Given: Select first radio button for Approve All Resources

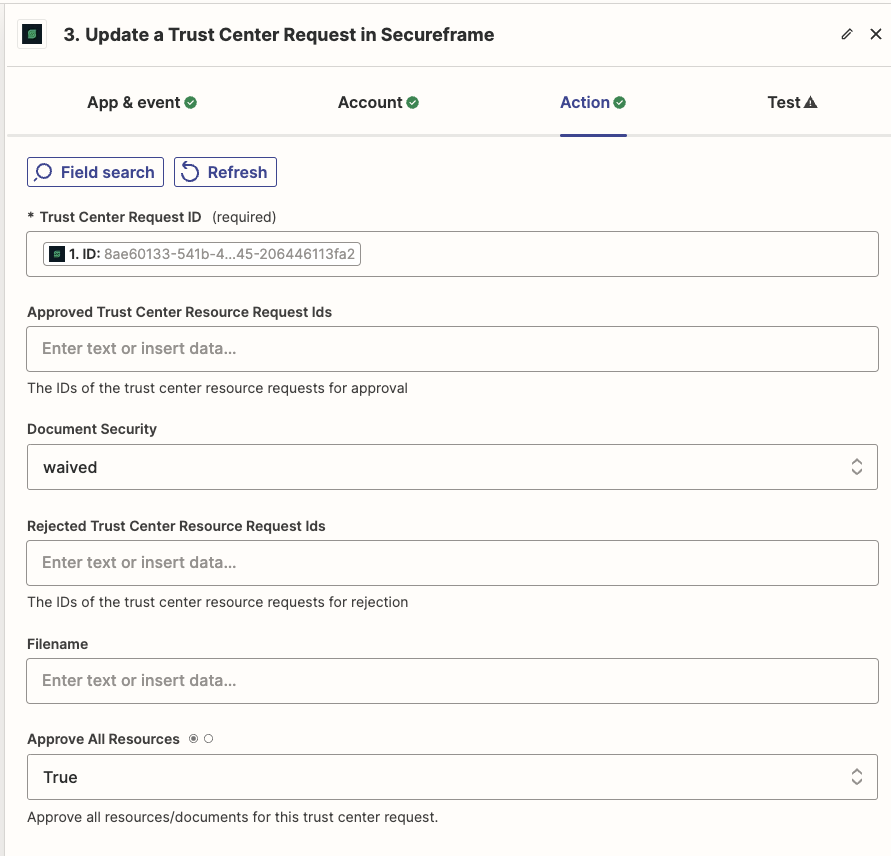Looking at the screenshot, I should point(194,739).
